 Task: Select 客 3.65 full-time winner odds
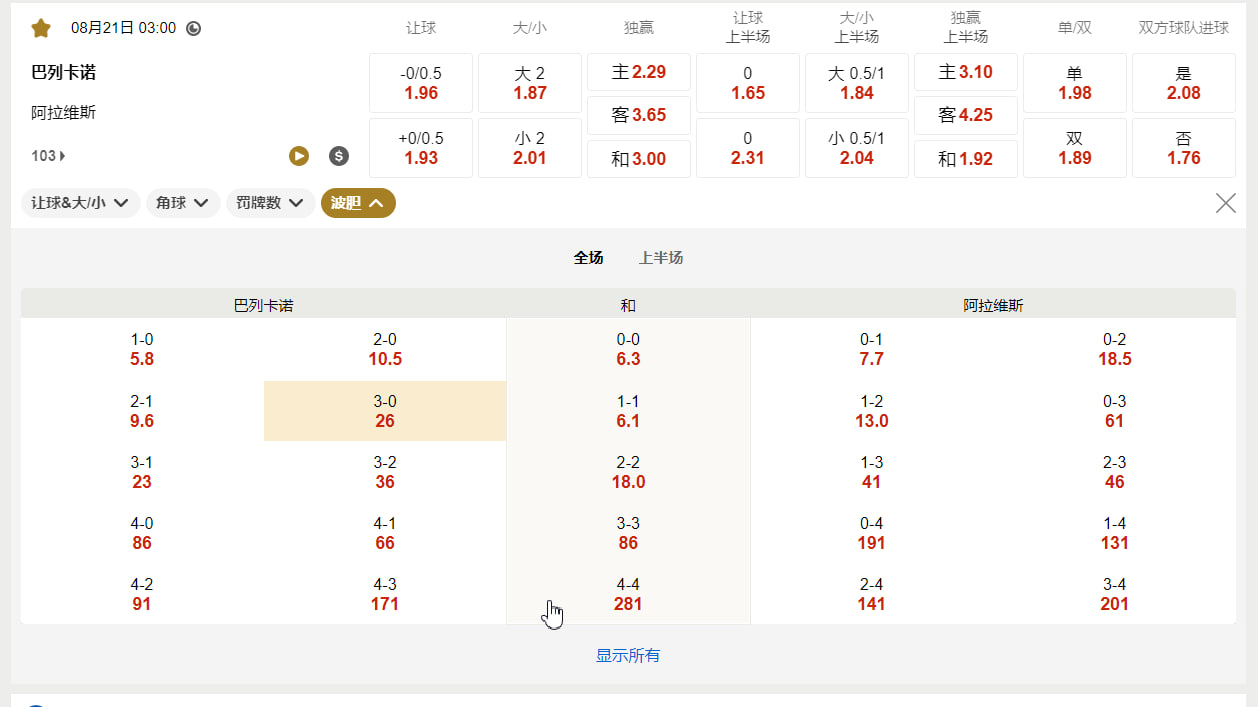click(x=639, y=115)
